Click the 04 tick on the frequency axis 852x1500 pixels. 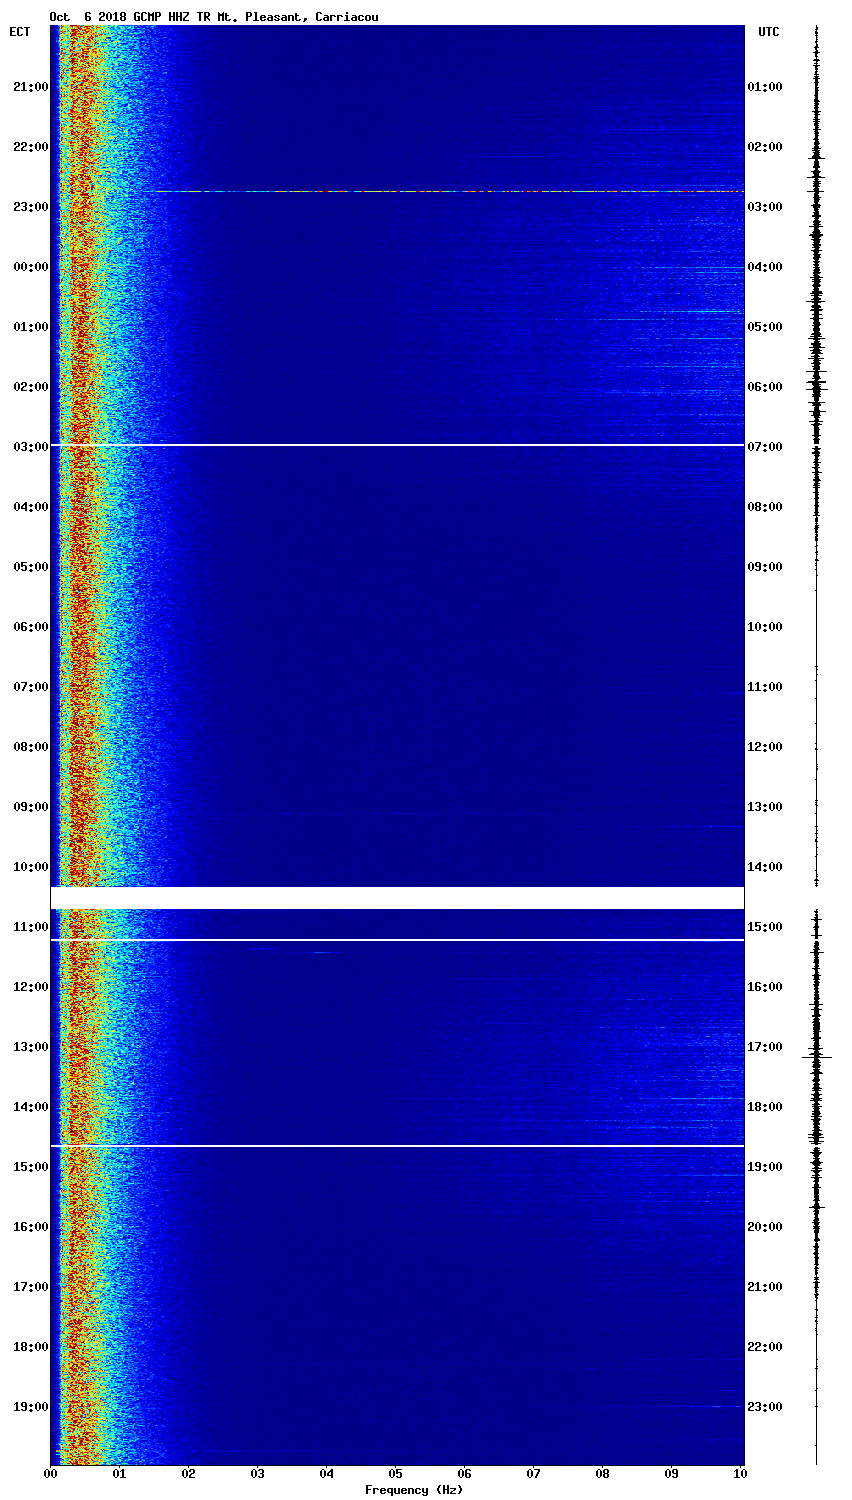(327, 1474)
